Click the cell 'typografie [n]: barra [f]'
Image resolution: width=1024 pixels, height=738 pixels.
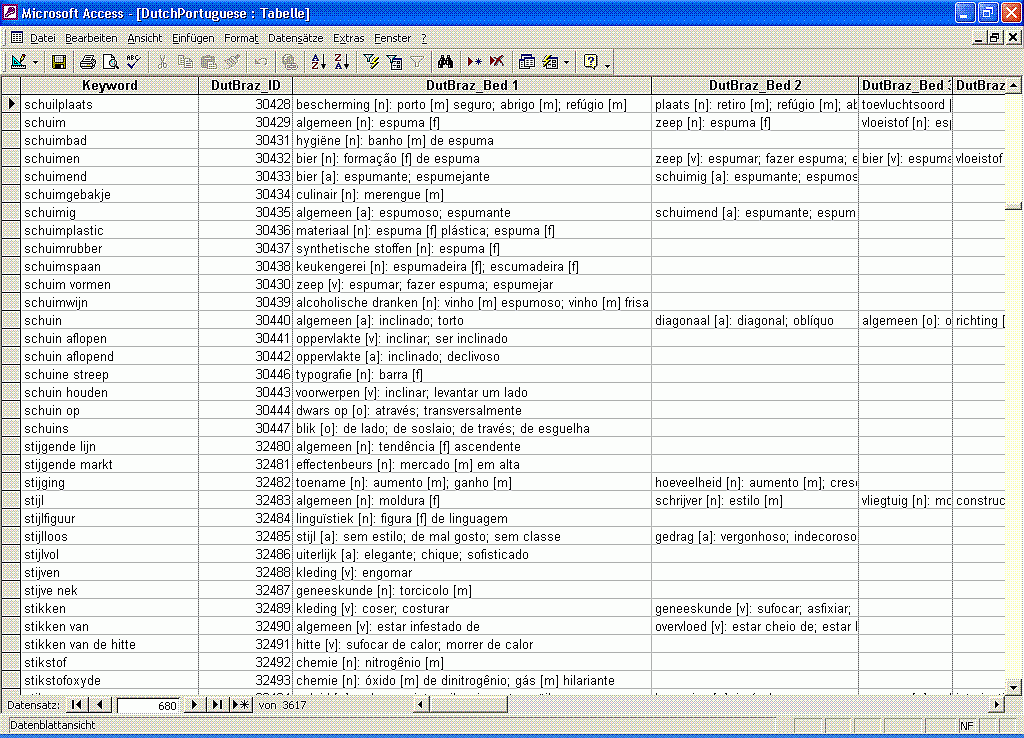472,374
